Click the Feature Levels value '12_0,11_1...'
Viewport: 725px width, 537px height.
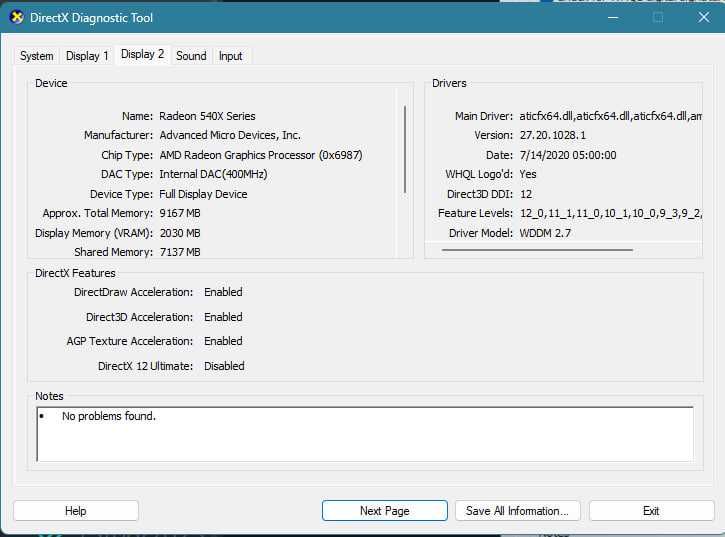[610, 213]
